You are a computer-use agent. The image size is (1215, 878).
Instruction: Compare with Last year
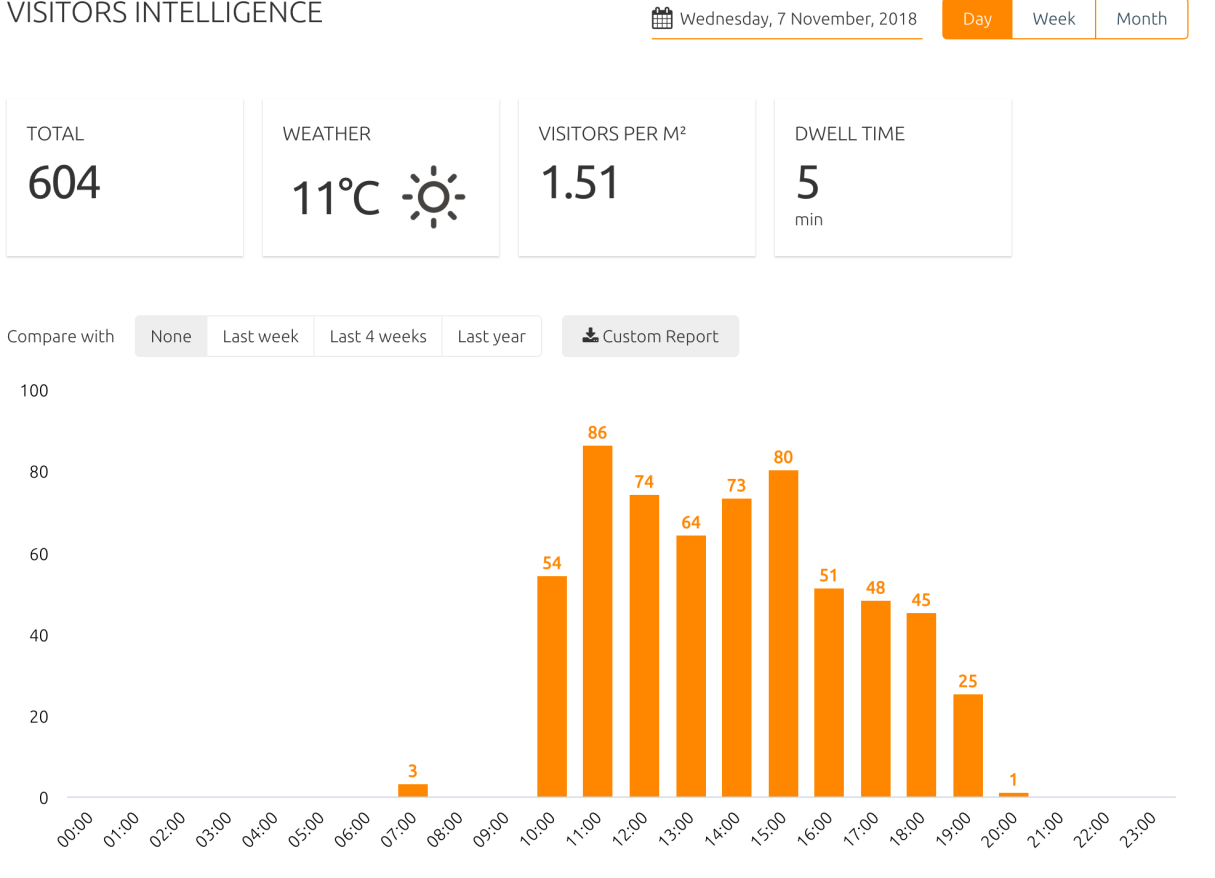491,336
